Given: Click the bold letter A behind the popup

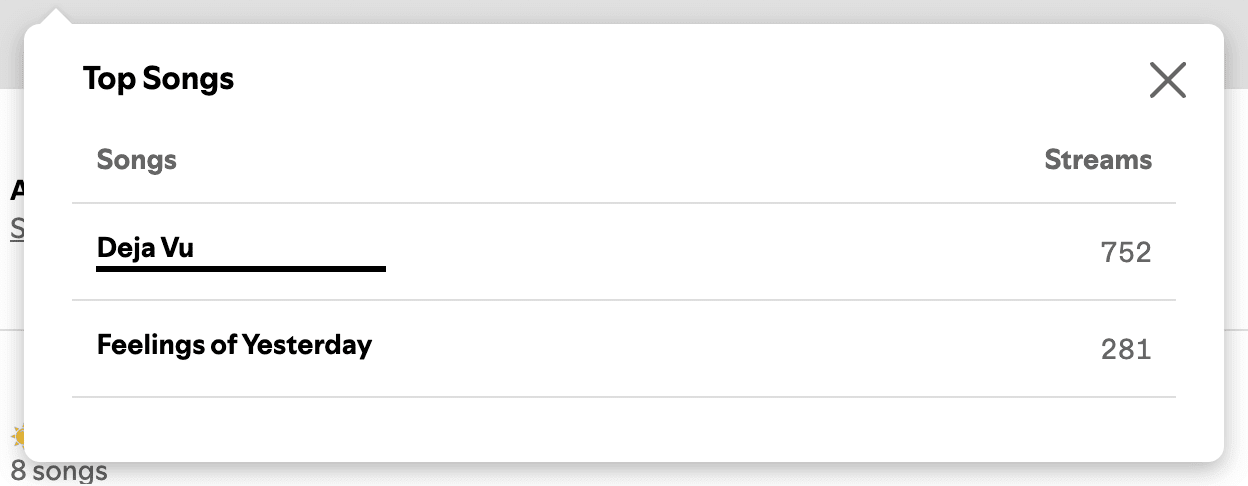Looking at the screenshot, I should [17, 190].
